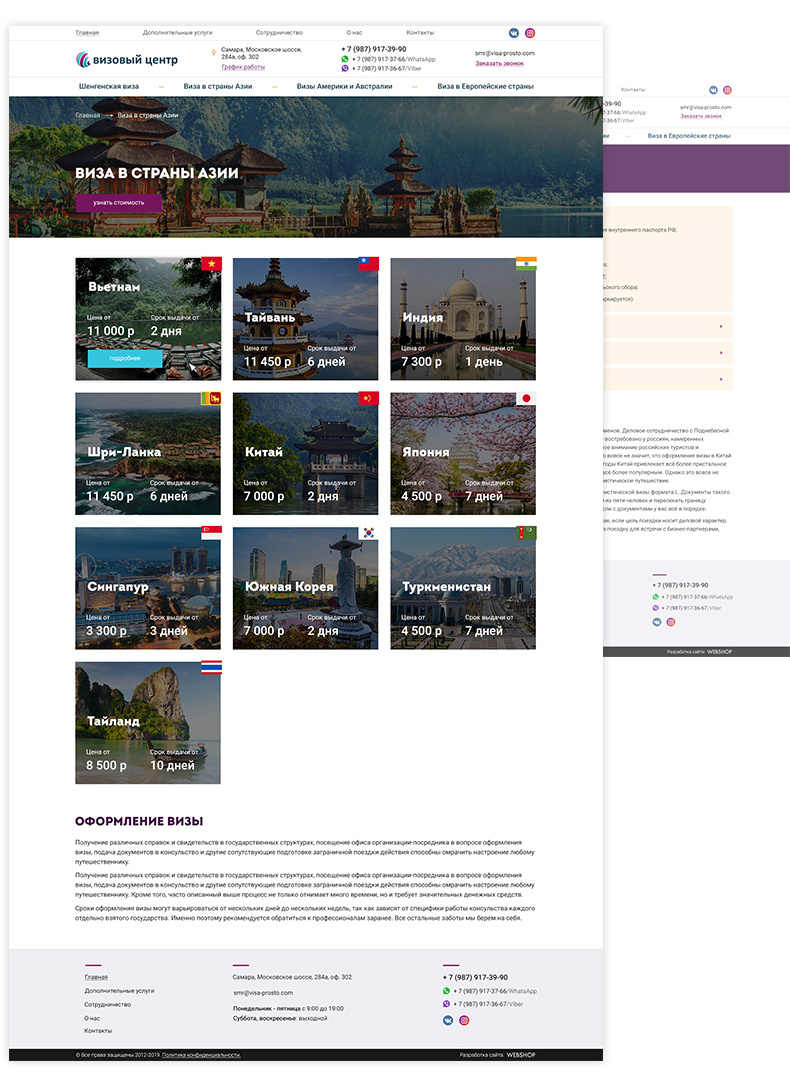Expand third accordion arrow on background page

(722, 379)
